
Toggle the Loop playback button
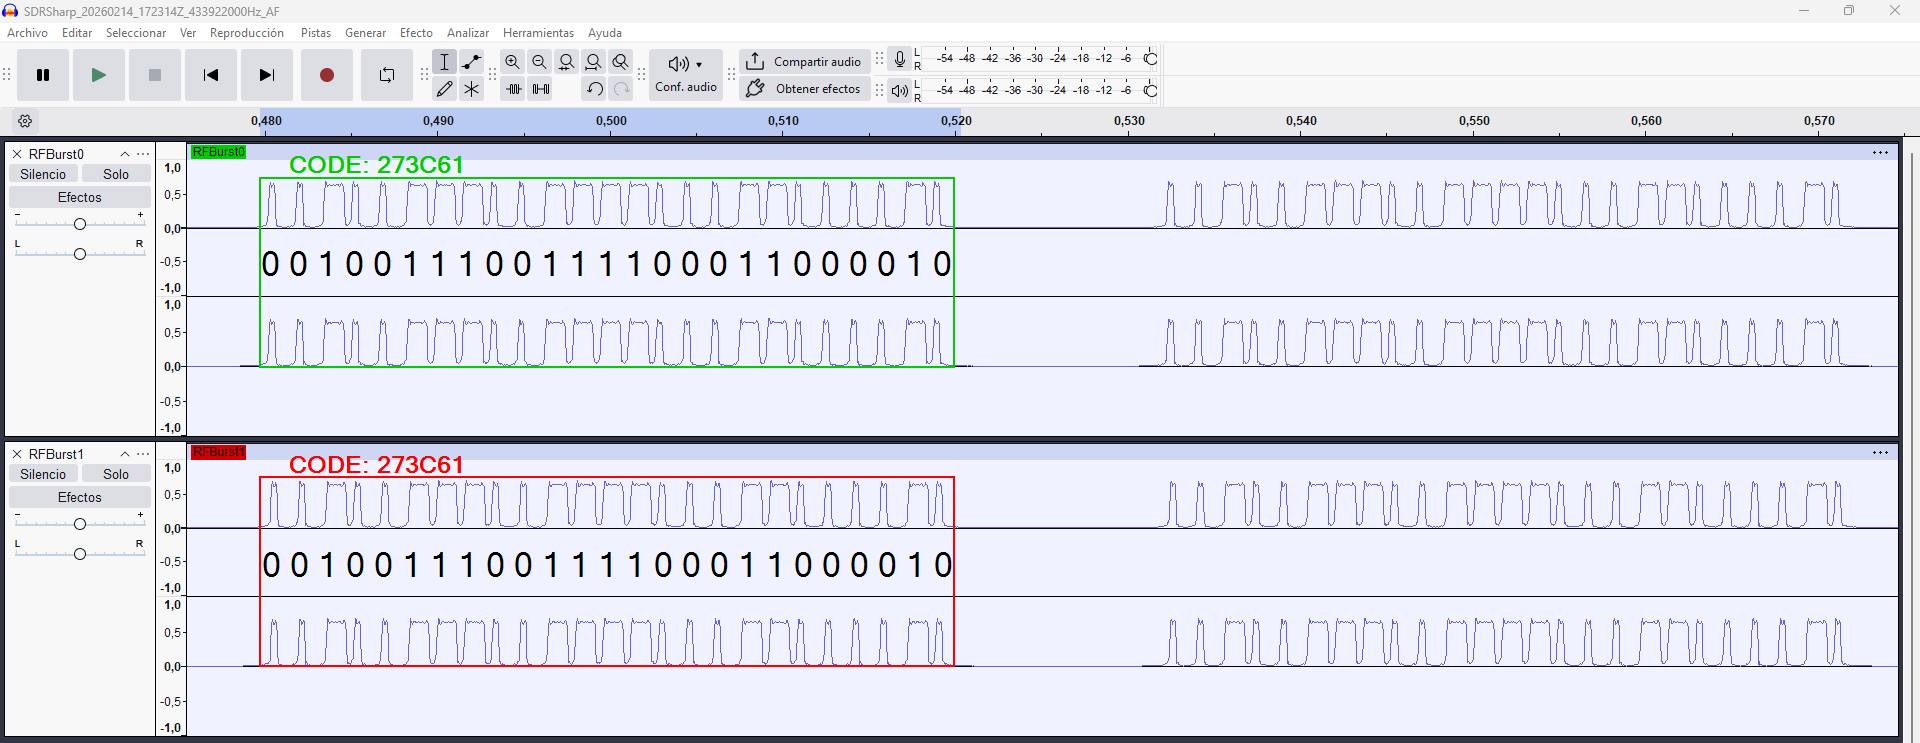point(387,75)
